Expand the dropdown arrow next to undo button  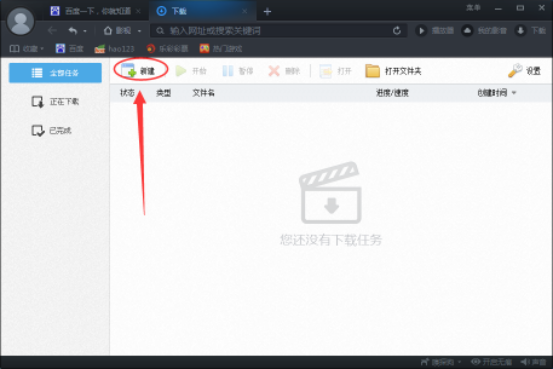point(85,31)
